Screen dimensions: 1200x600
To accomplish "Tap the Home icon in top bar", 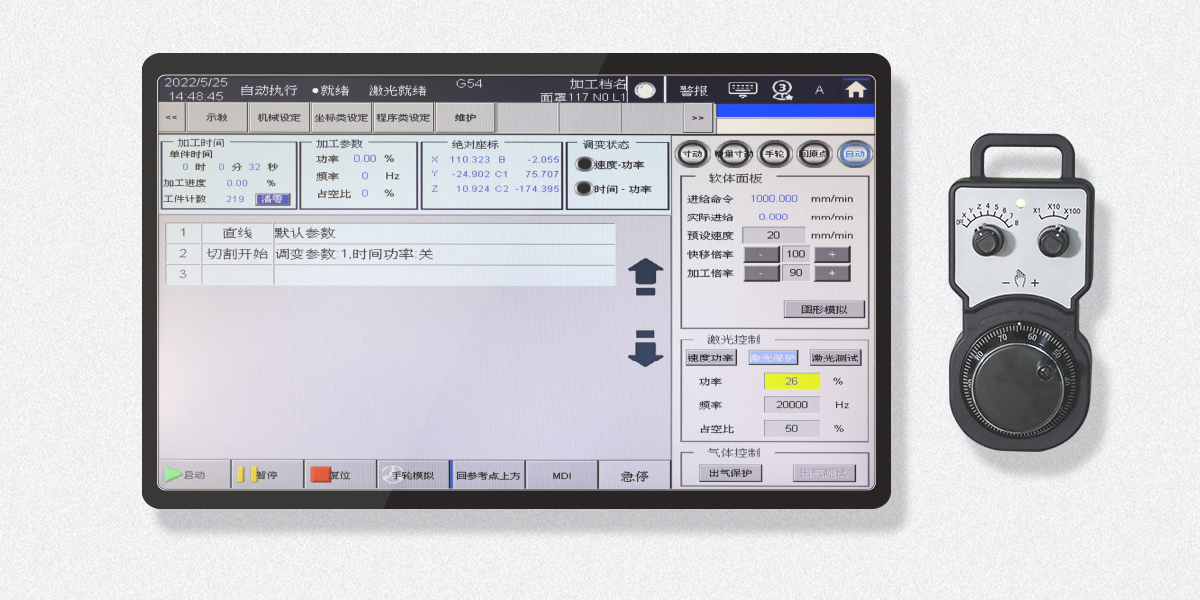I will pos(855,90).
